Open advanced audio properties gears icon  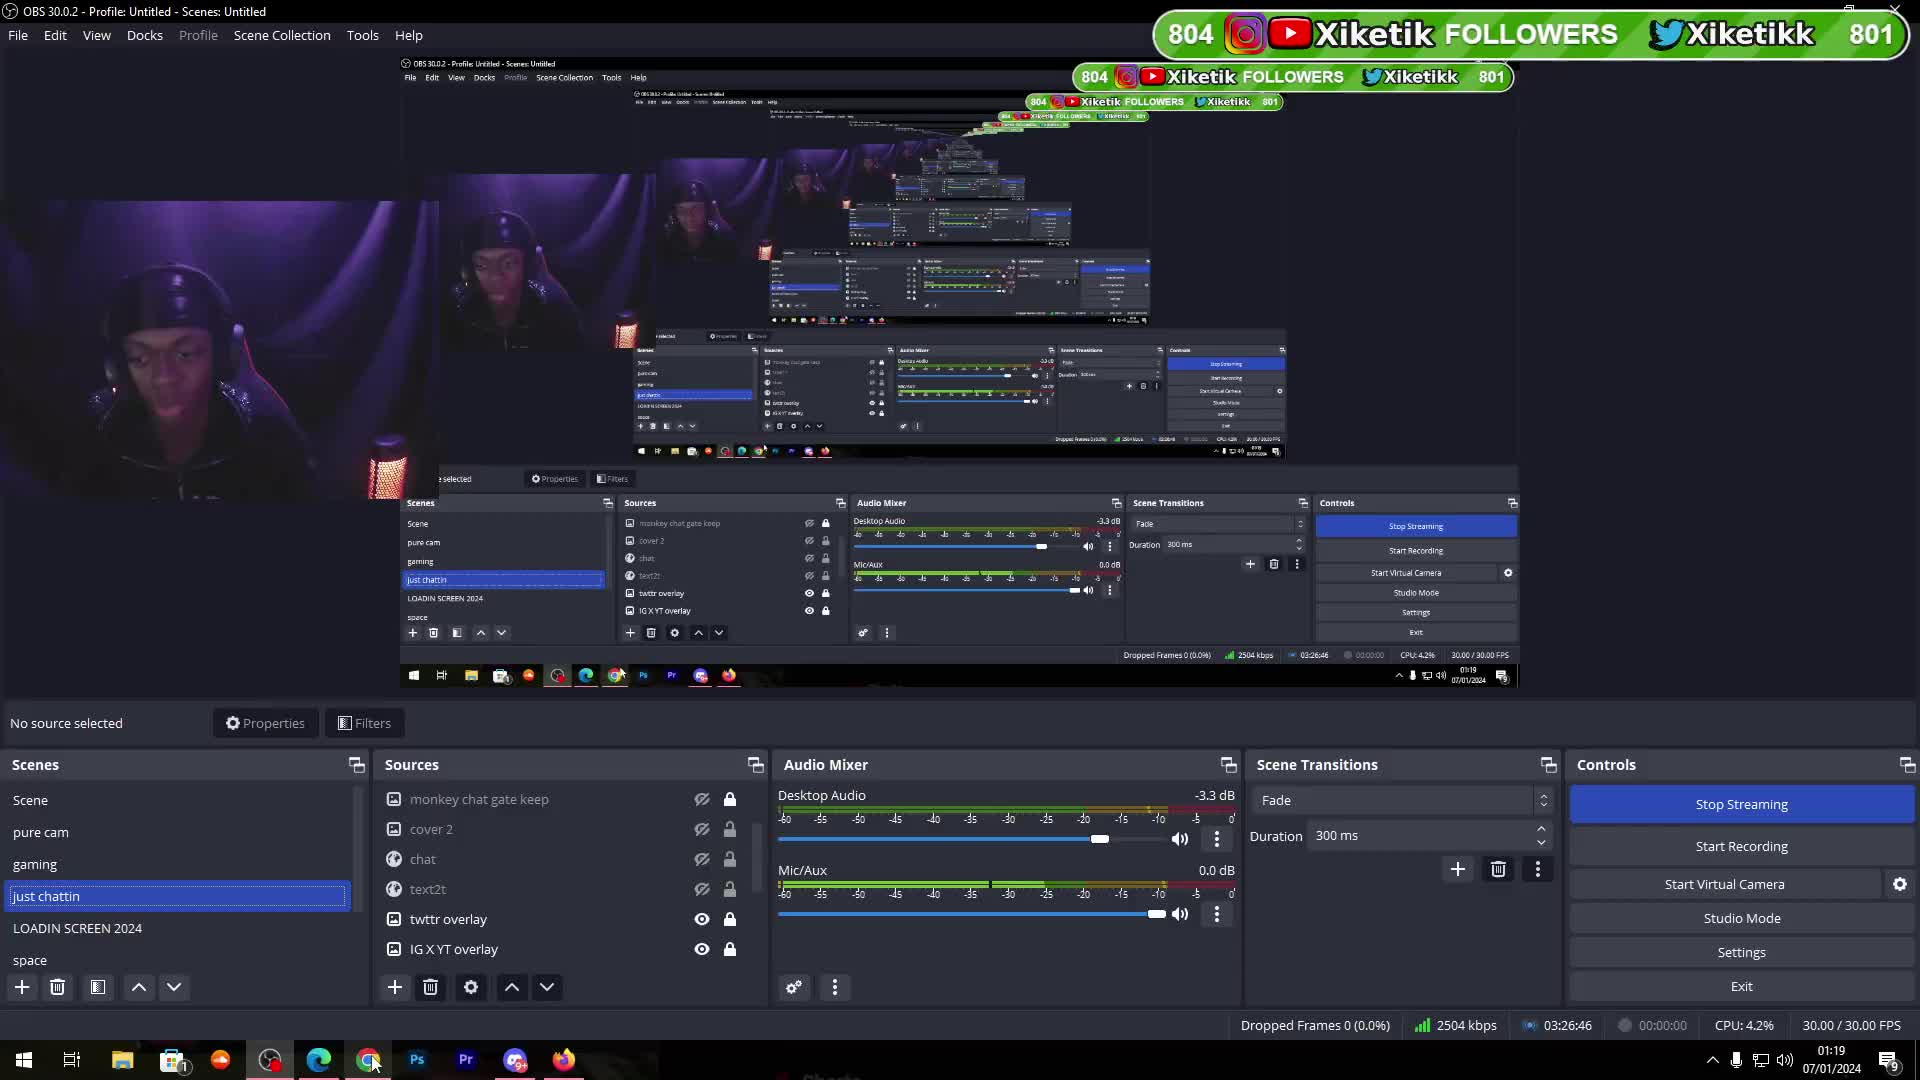coord(794,987)
